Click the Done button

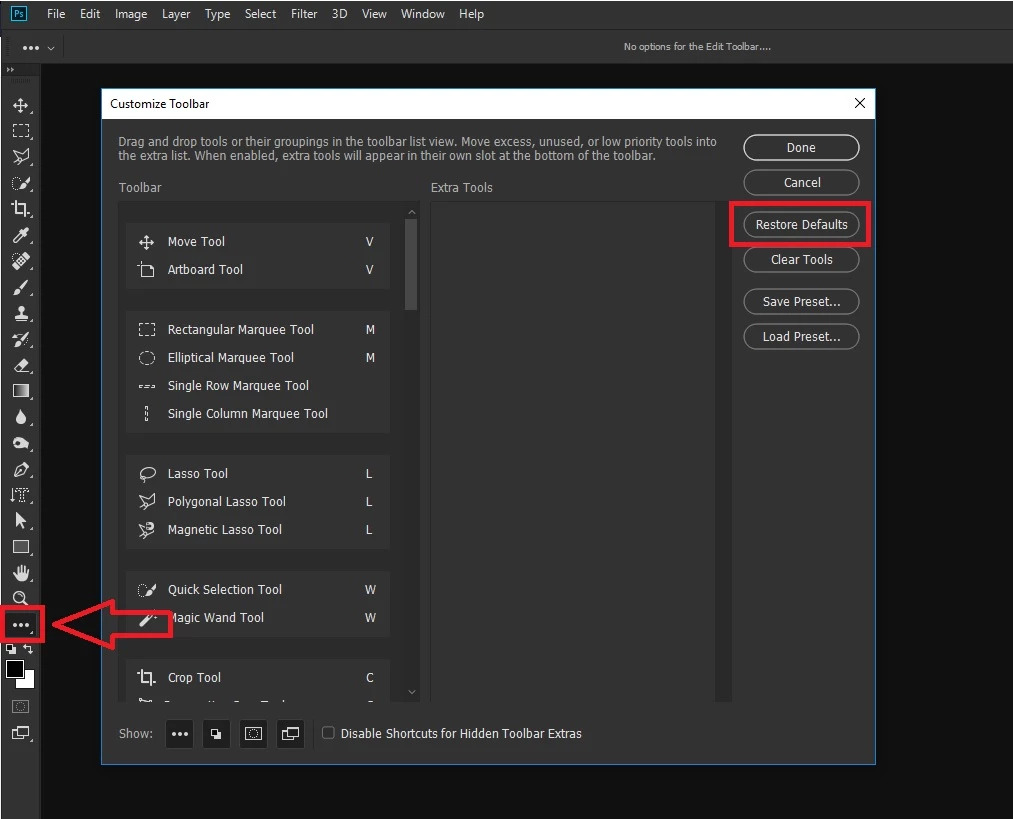[801, 147]
